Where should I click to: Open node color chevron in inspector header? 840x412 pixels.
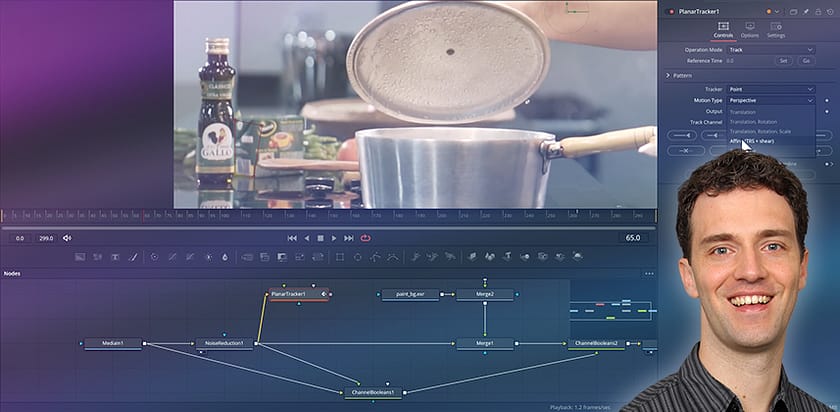point(777,11)
